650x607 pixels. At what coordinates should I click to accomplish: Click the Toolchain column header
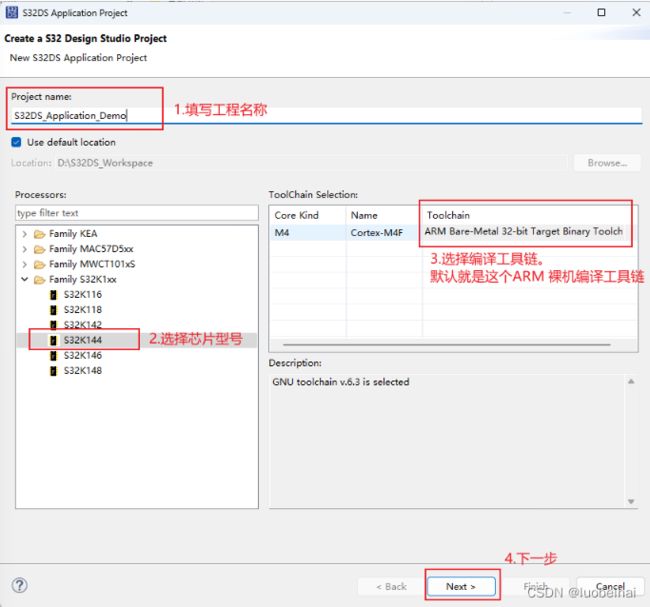pyautogui.click(x=530, y=216)
